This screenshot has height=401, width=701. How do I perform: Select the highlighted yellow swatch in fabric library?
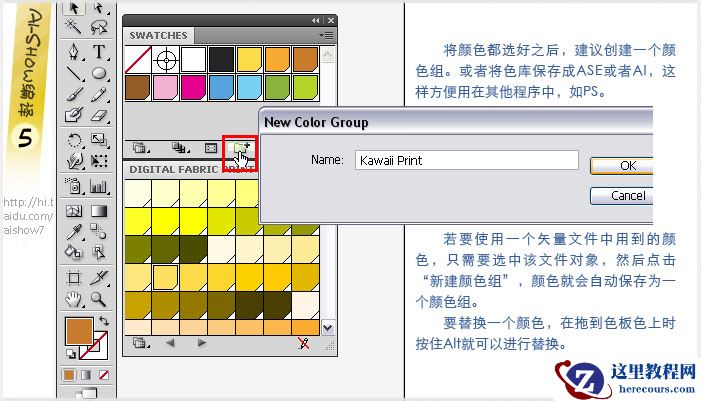coord(165,277)
